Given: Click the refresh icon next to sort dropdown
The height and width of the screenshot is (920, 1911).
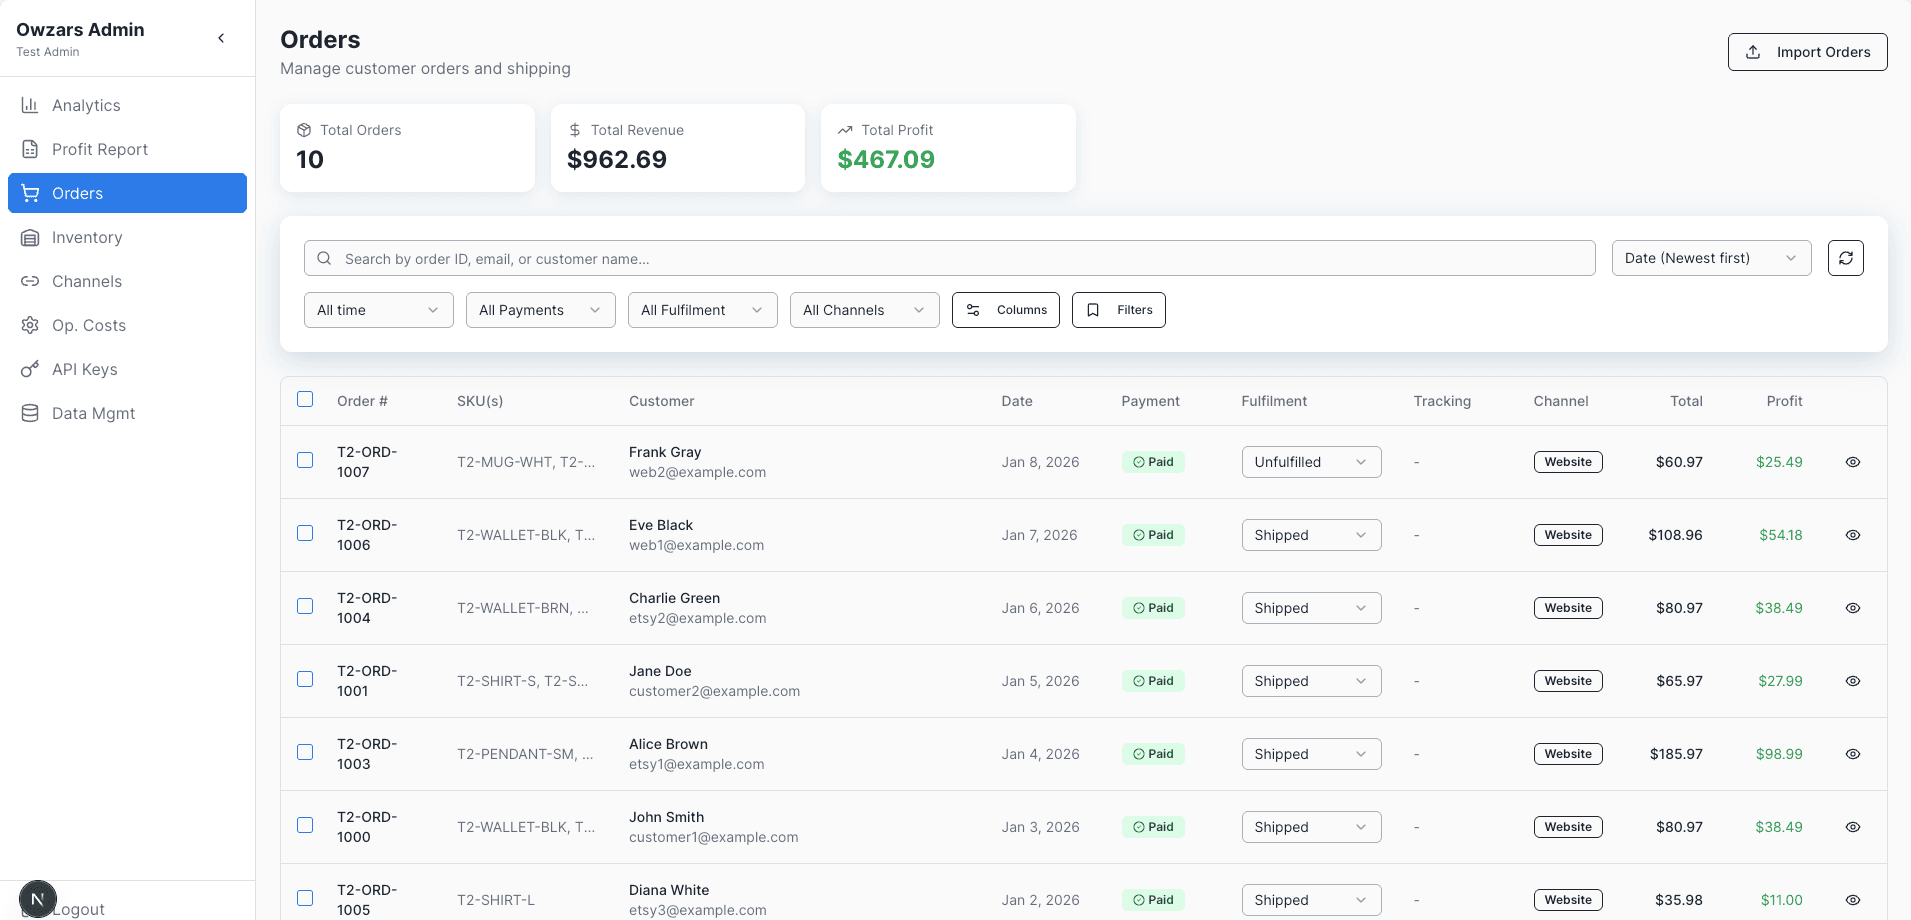Looking at the screenshot, I should tap(1846, 258).
